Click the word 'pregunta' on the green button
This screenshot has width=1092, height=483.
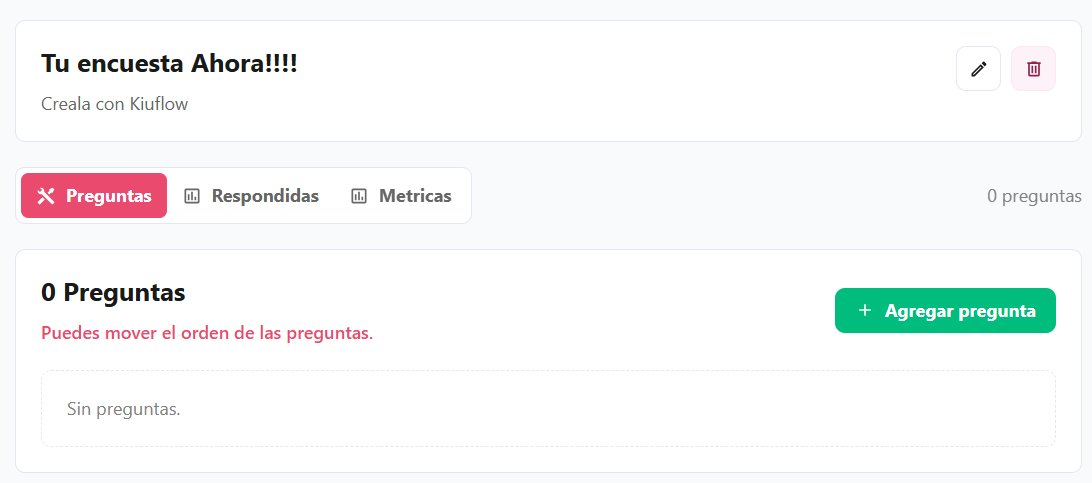coord(997,312)
